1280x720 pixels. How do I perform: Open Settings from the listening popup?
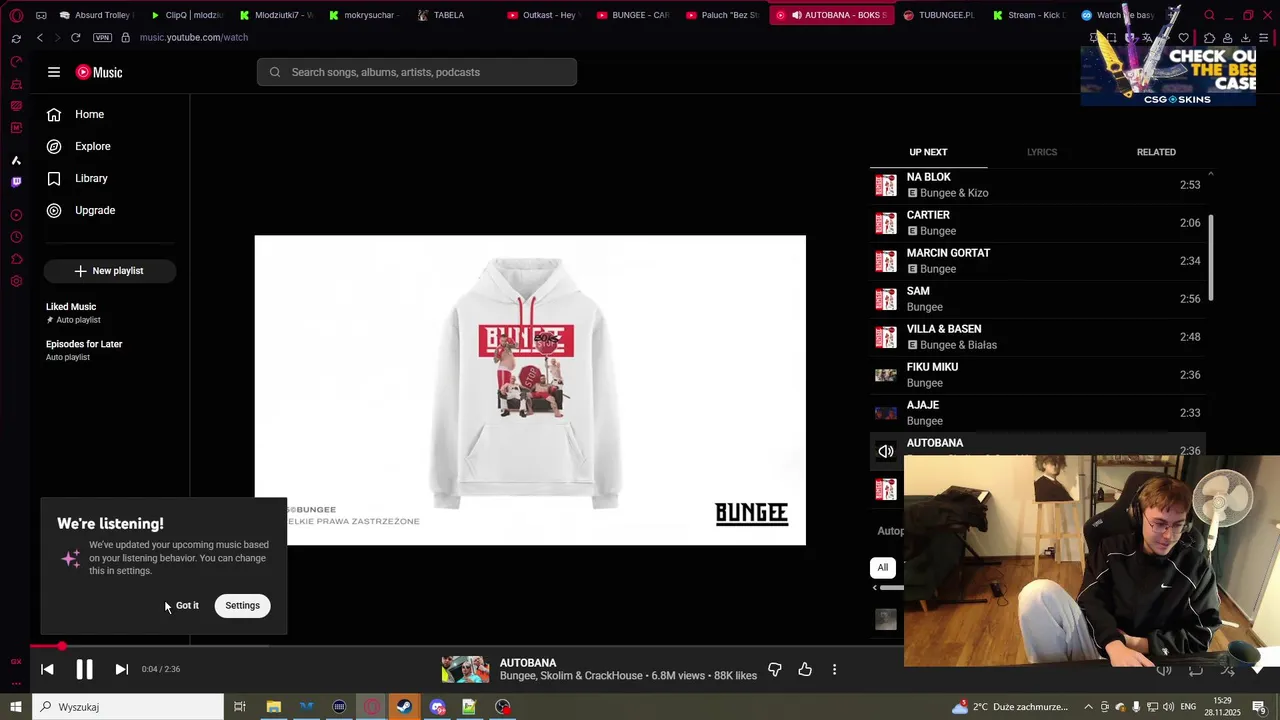(242, 605)
